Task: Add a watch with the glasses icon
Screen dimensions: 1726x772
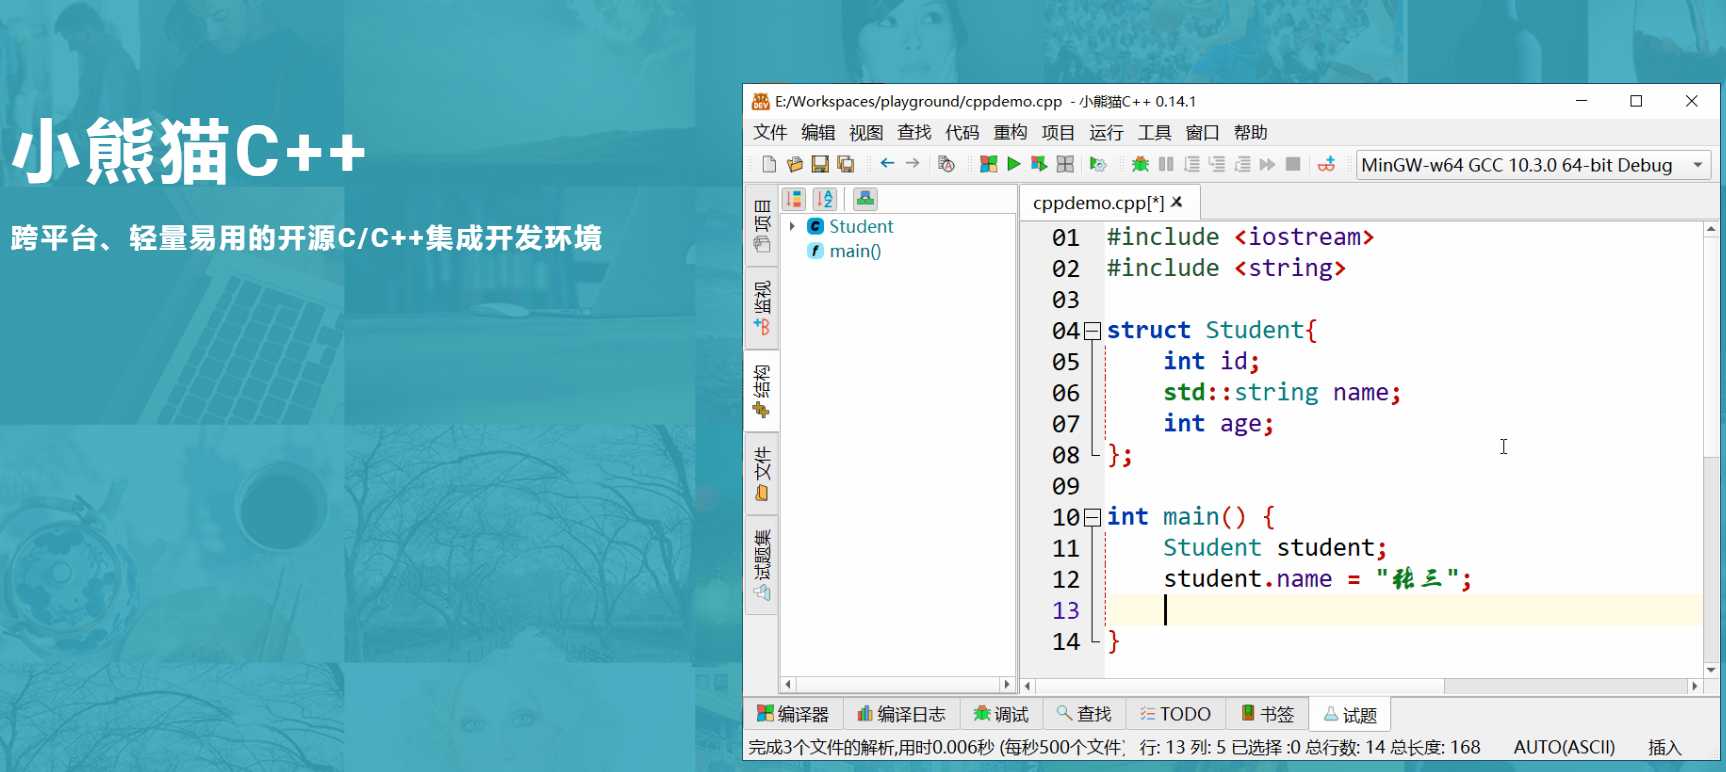Action: point(1327,164)
